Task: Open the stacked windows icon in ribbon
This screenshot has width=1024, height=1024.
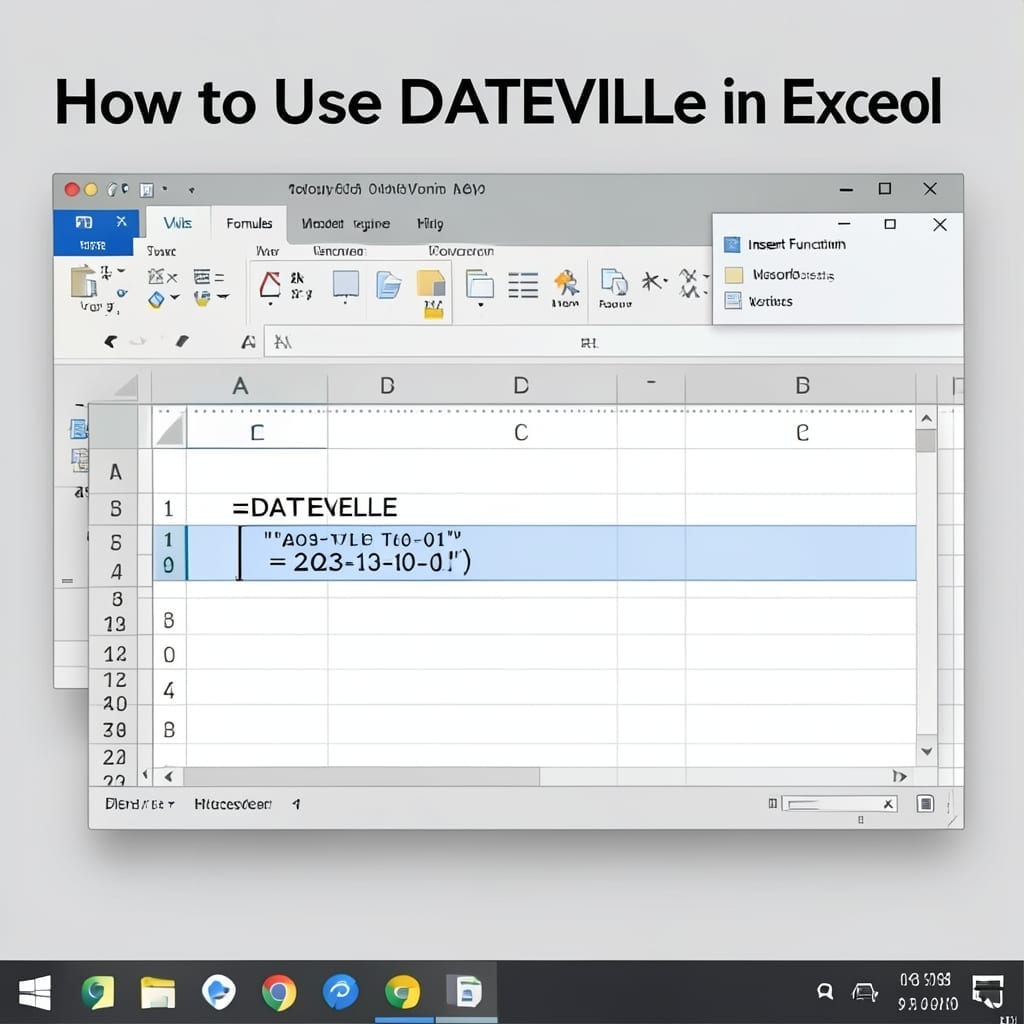Action: (480, 284)
